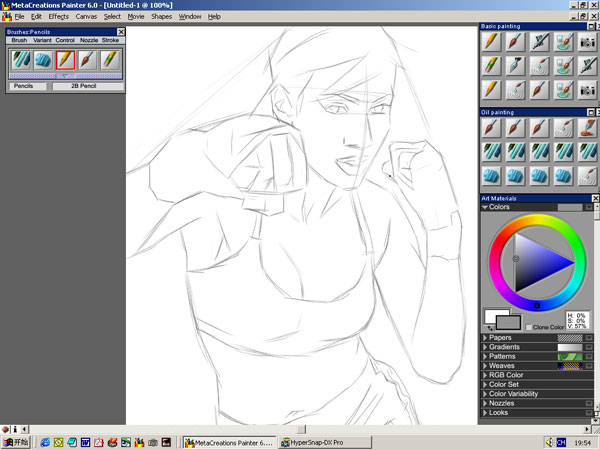Open the Canvas menu
The width and height of the screenshot is (600, 450).
[x=86, y=17]
